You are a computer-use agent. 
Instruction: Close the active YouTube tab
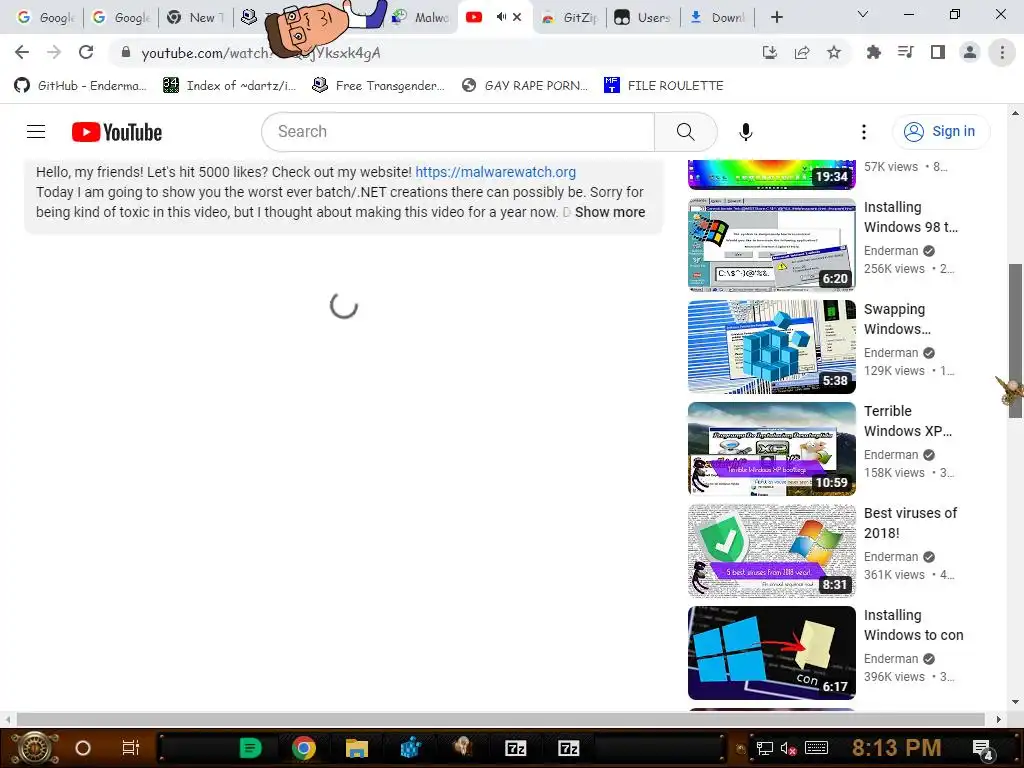click(517, 17)
